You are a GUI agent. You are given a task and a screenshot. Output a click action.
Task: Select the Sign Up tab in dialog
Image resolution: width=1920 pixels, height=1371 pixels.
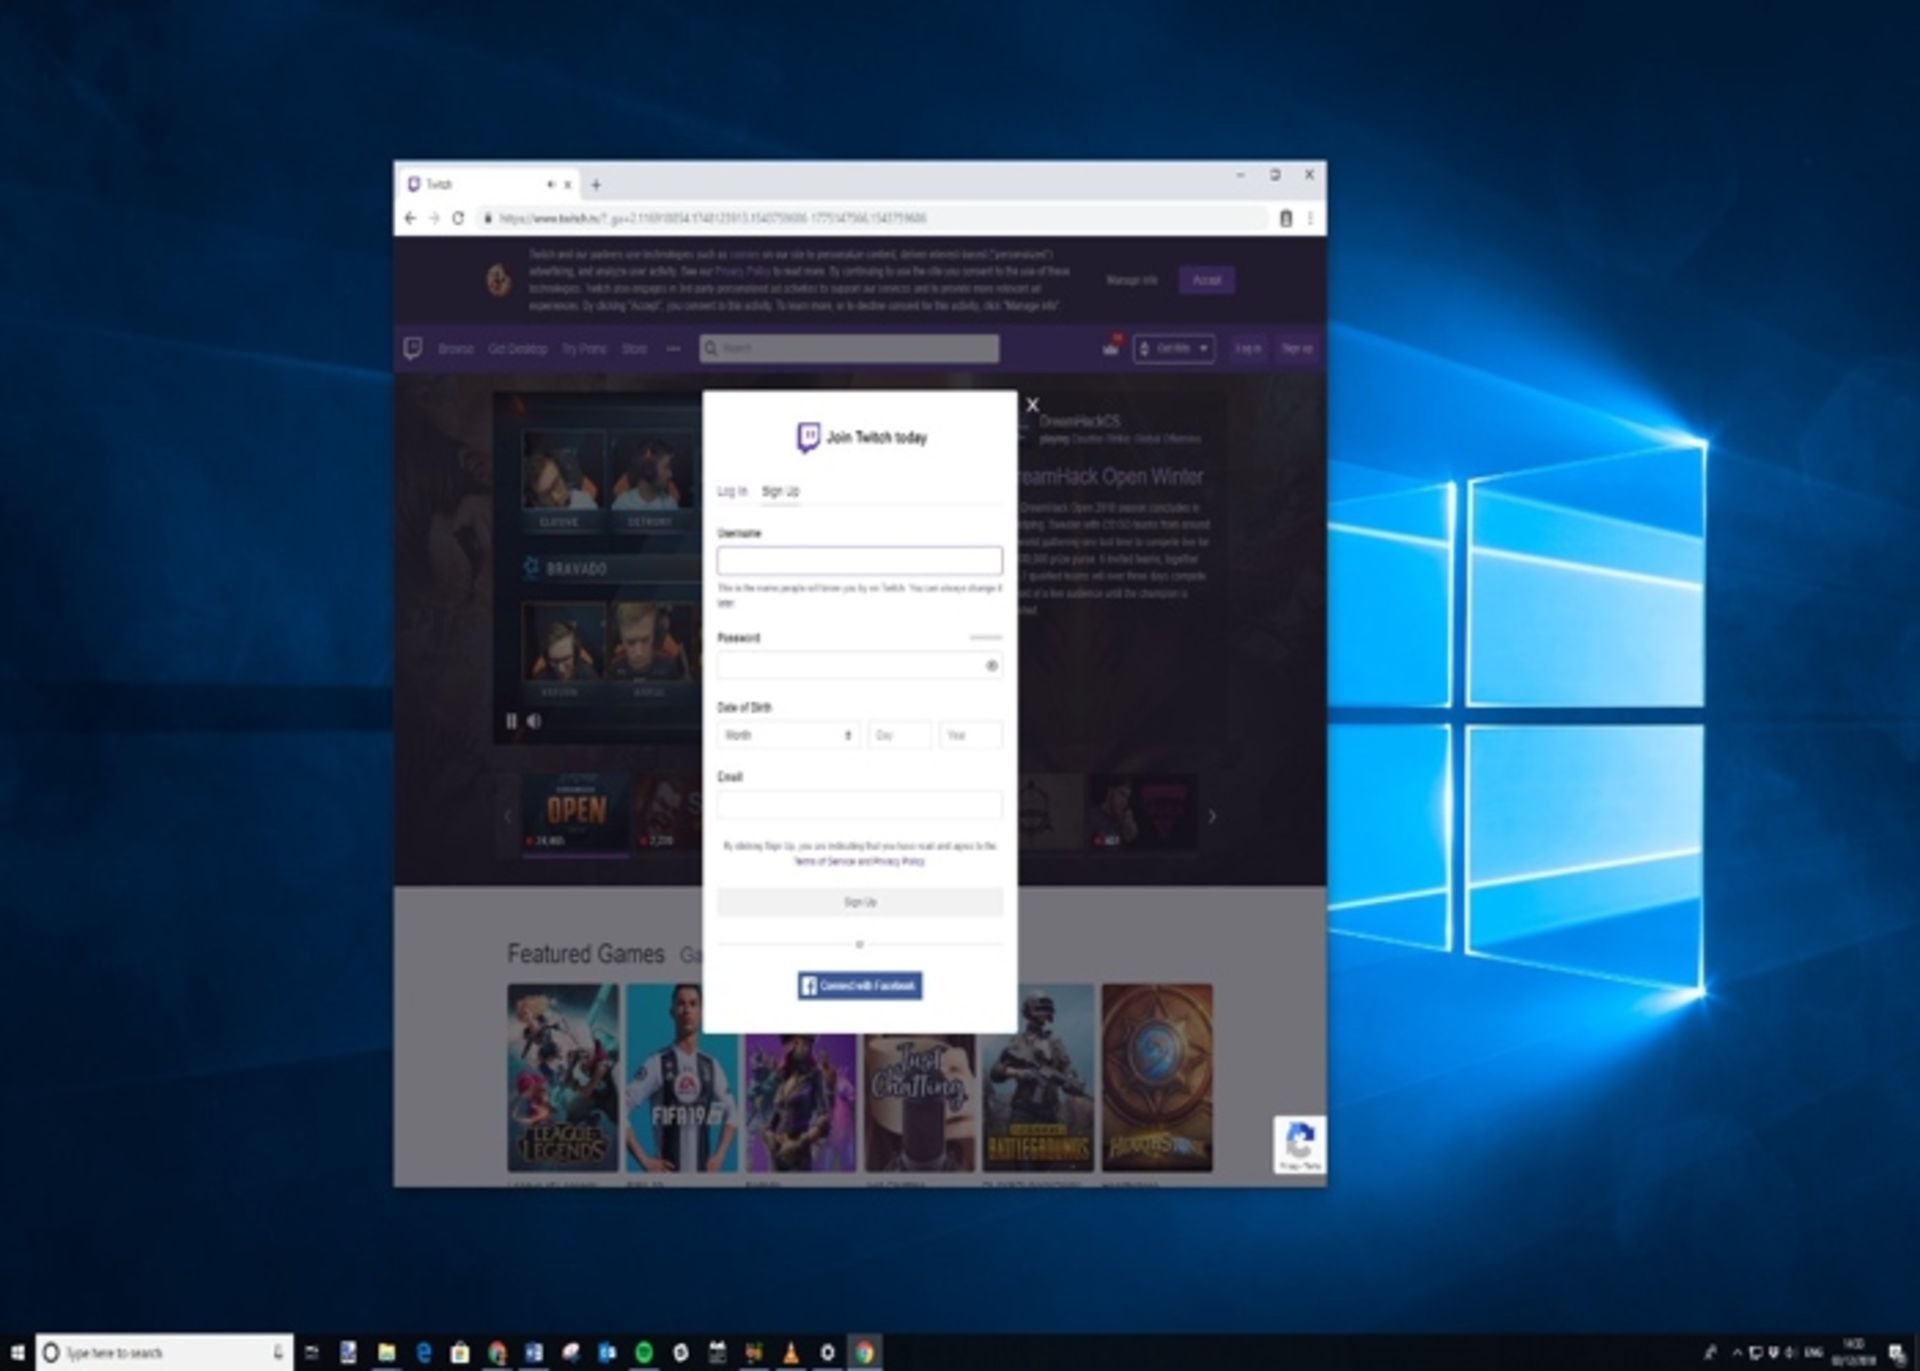point(780,491)
